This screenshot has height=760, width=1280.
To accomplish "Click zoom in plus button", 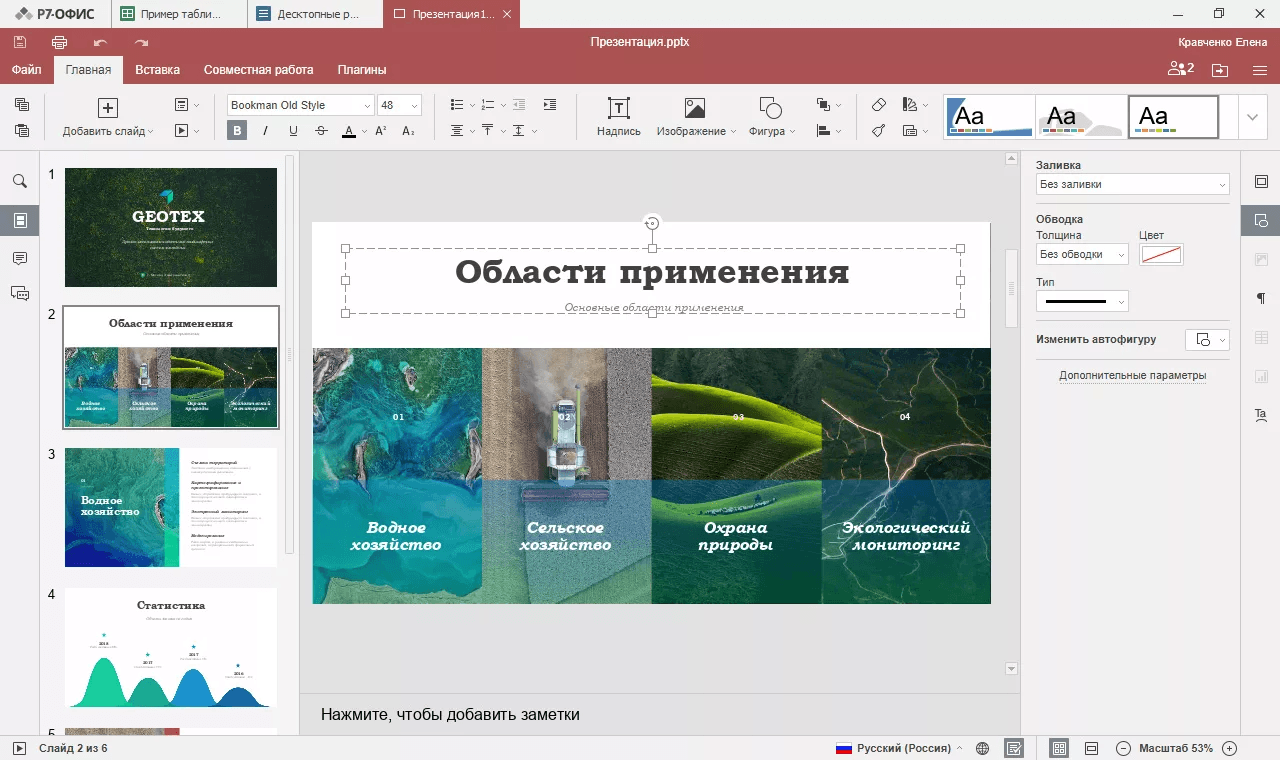I will (1230, 748).
